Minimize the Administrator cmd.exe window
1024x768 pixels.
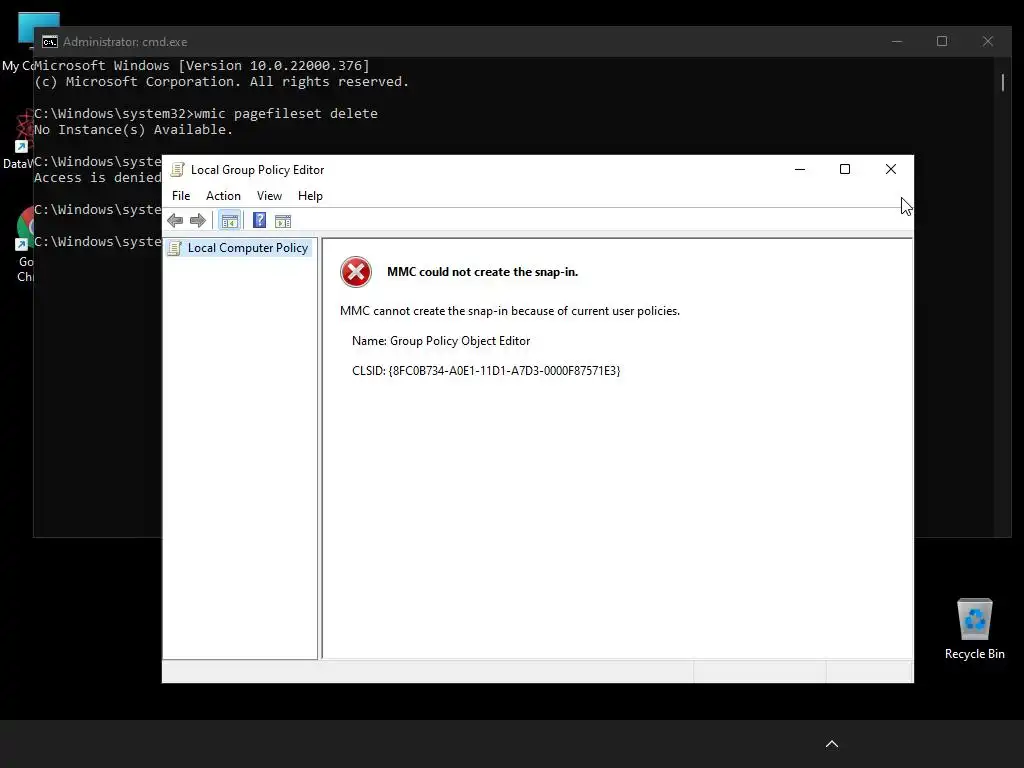tap(897, 42)
